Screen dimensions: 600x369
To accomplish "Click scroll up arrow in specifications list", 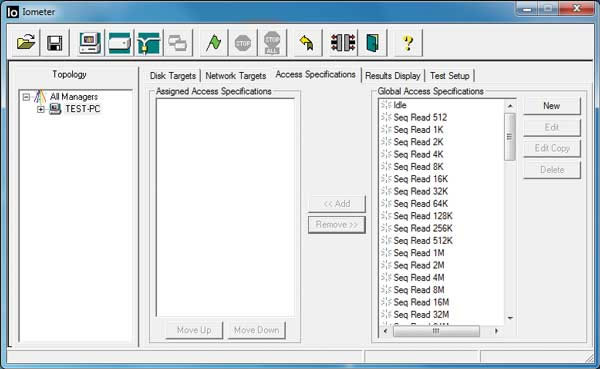I will tap(510, 106).
